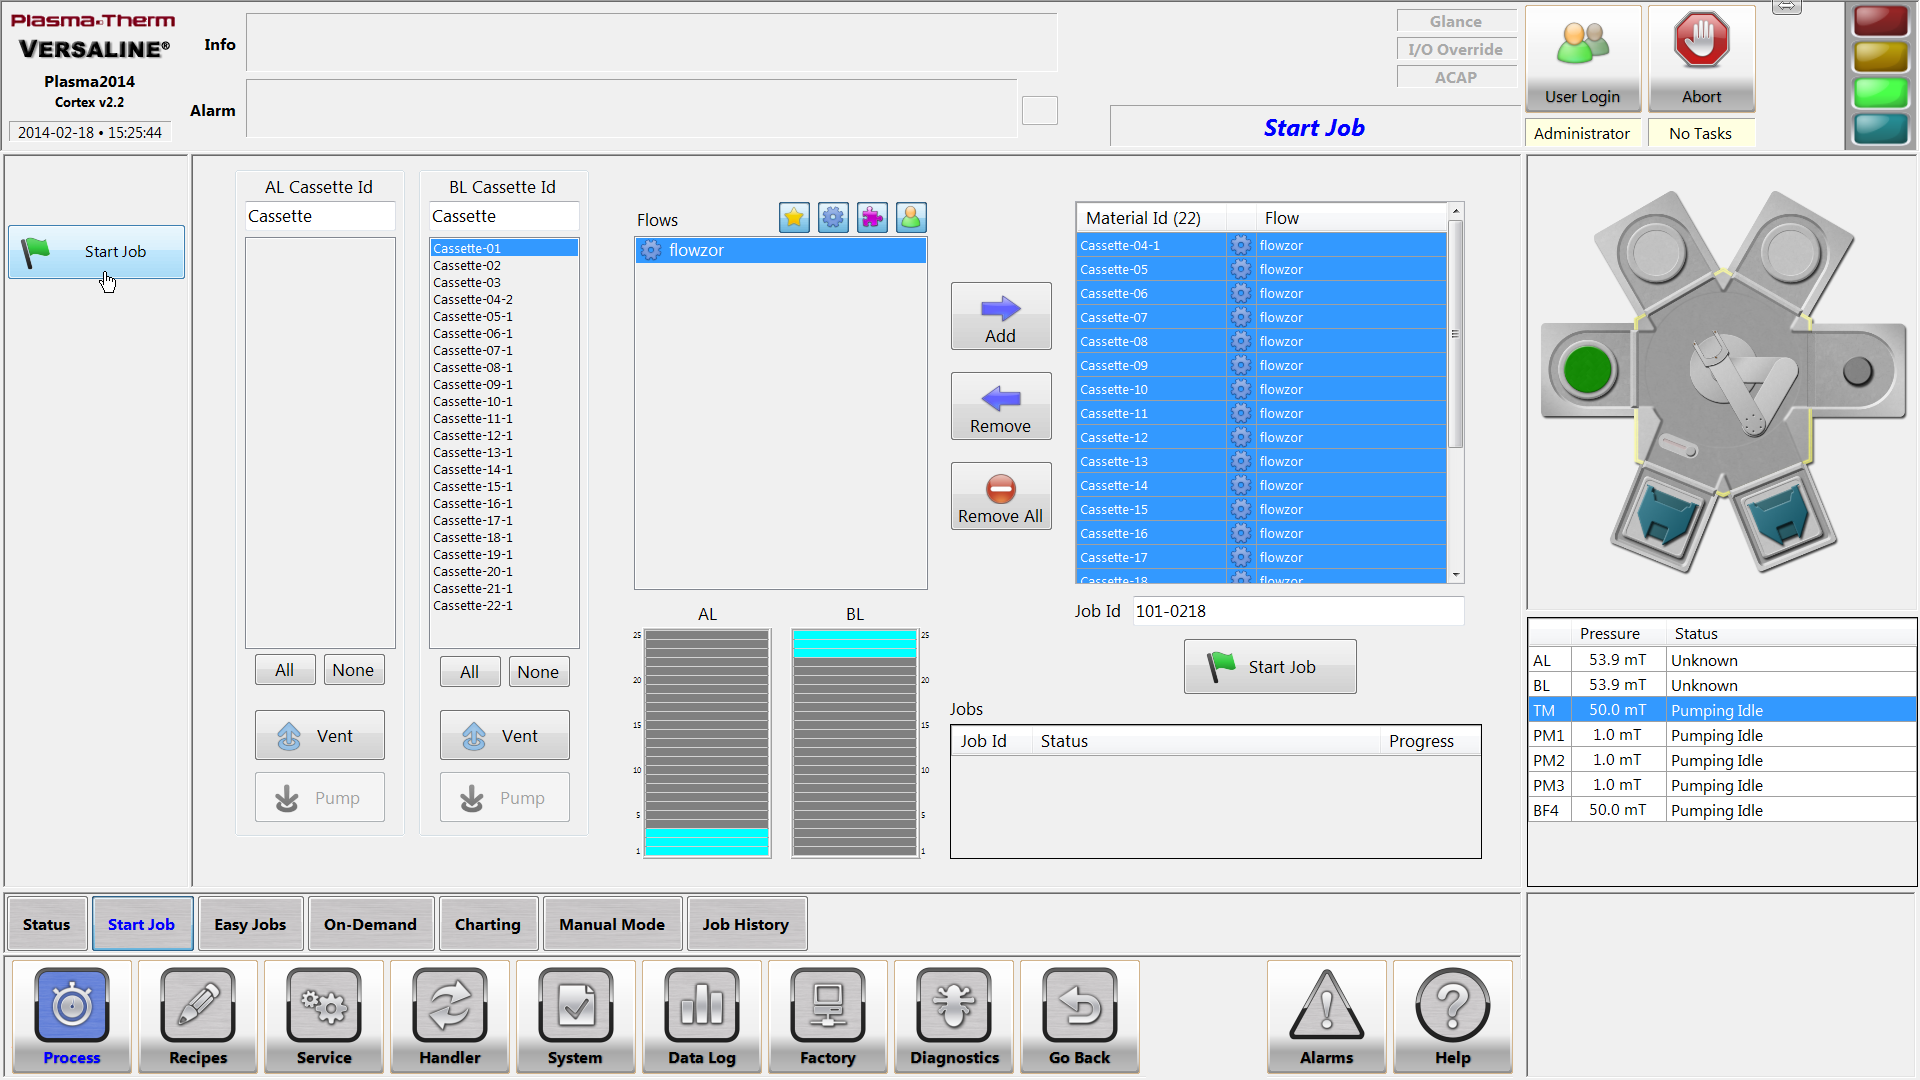Click the BL Vent icon button
Screen dimensions: 1920x1080
[x=504, y=735]
